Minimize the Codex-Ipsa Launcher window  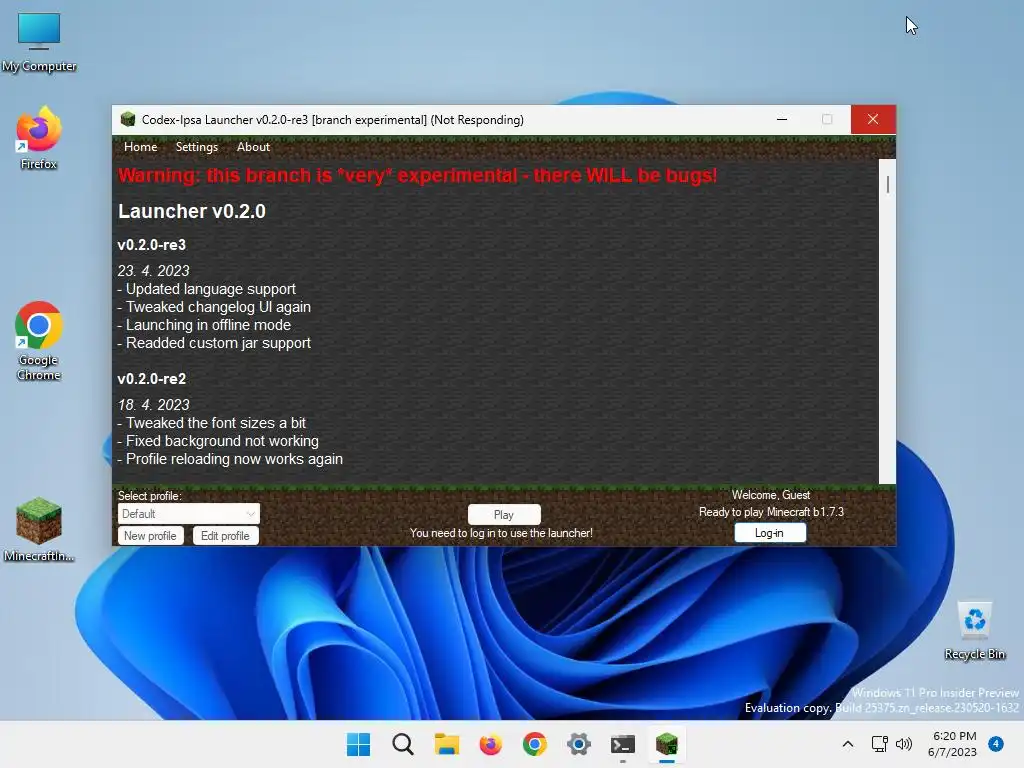(782, 120)
